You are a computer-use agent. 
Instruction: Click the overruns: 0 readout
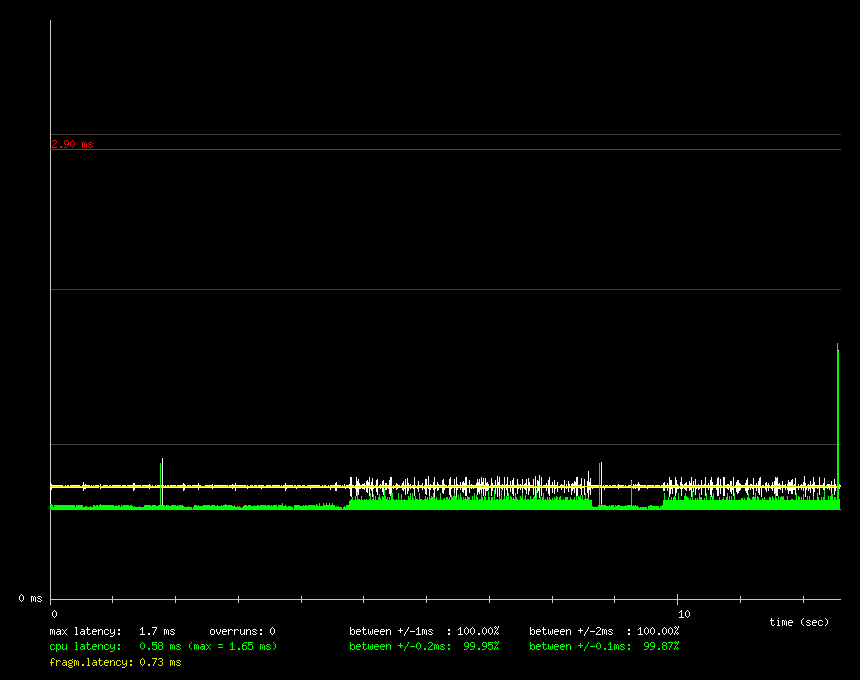(x=242, y=631)
